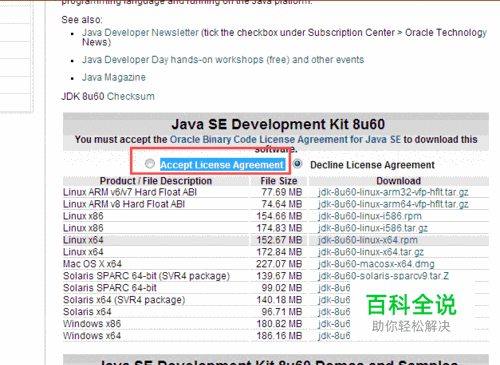Click the 'Product / File Description' column header
The height and width of the screenshot is (365, 500).
(x=156, y=181)
